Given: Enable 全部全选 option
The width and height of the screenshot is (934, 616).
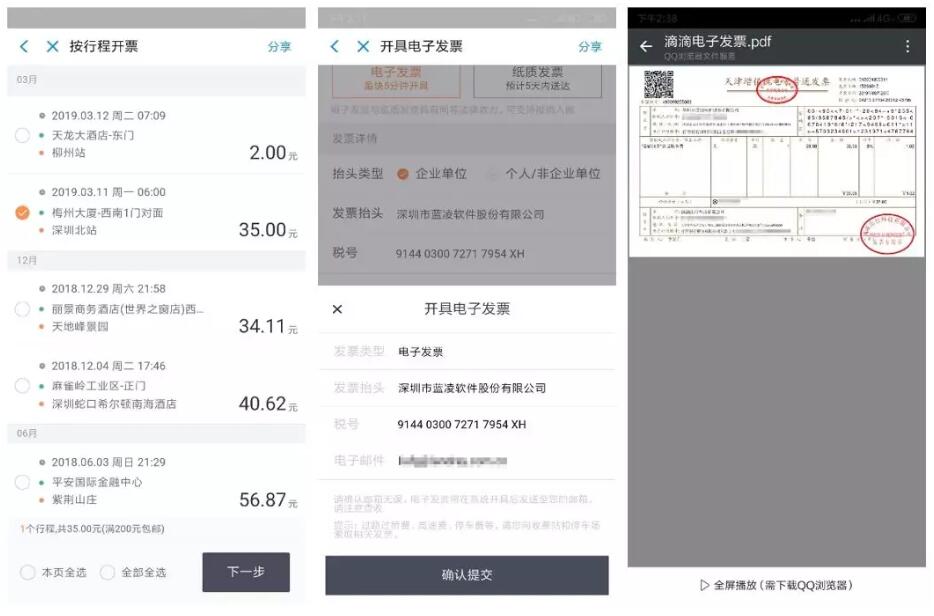Looking at the screenshot, I should pyautogui.click(x=107, y=573).
